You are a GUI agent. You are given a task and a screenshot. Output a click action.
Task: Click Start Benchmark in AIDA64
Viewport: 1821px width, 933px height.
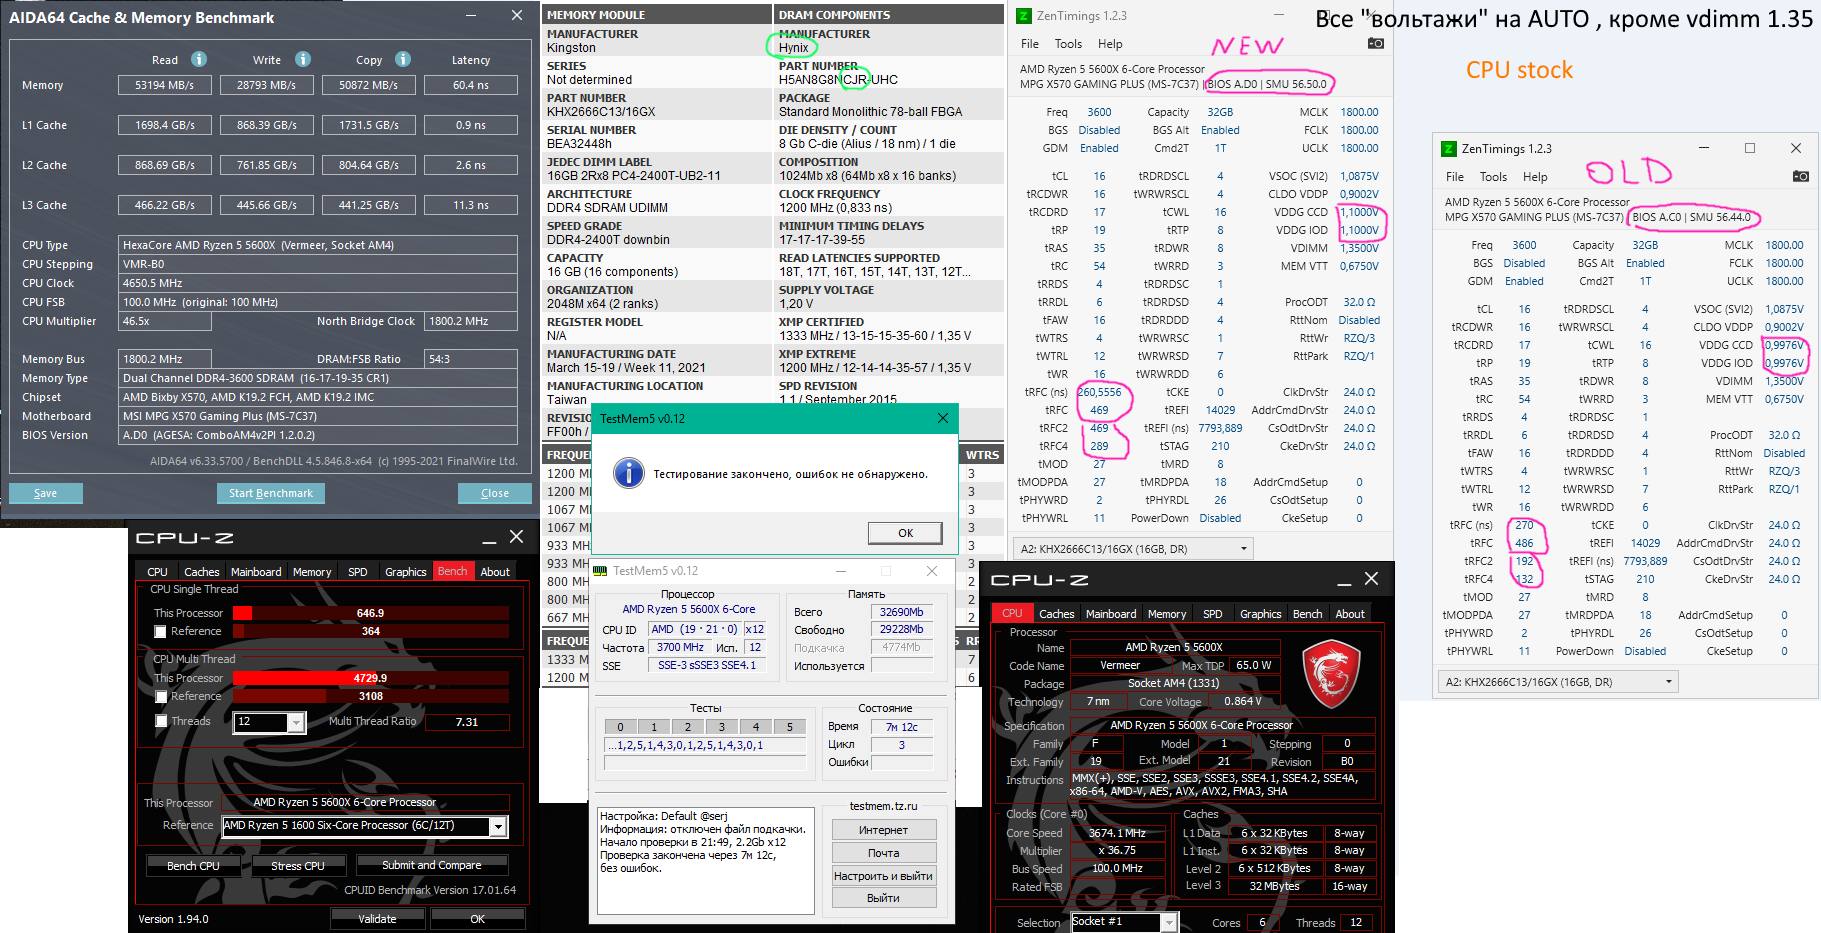(x=271, y=493)
